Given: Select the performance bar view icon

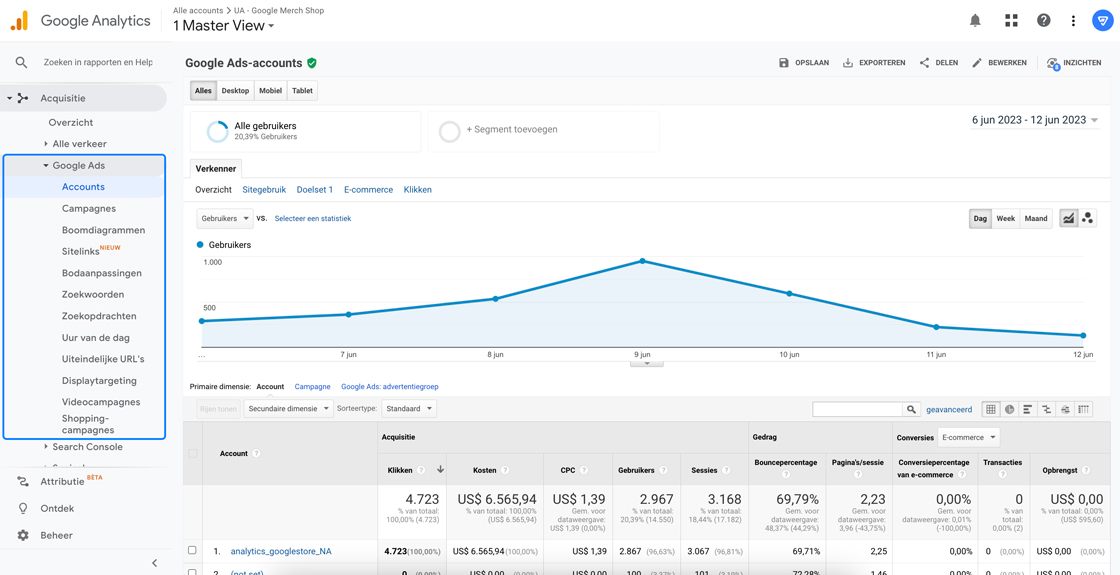Looking at the screenshot, I should pyautogui.click(x=1028, y=409).
